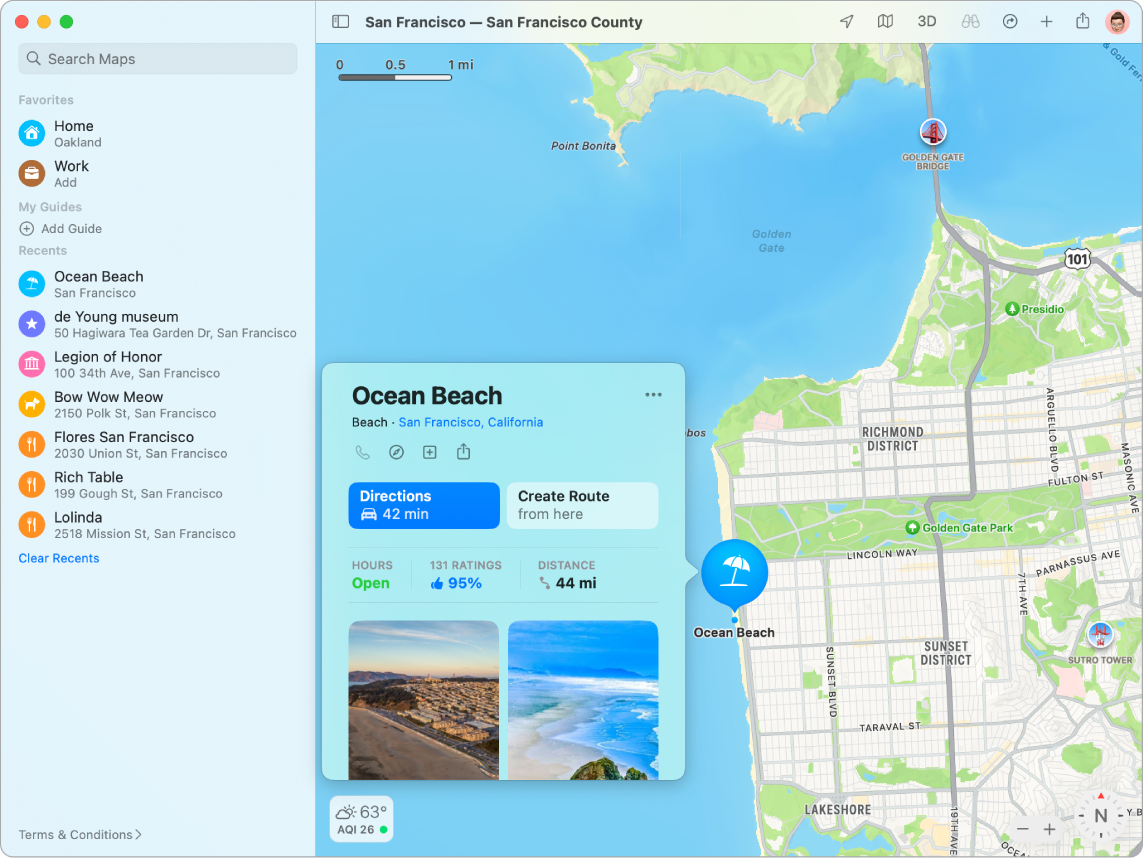
Task: Enable 3D map view
Action: [x=927, y=21]
